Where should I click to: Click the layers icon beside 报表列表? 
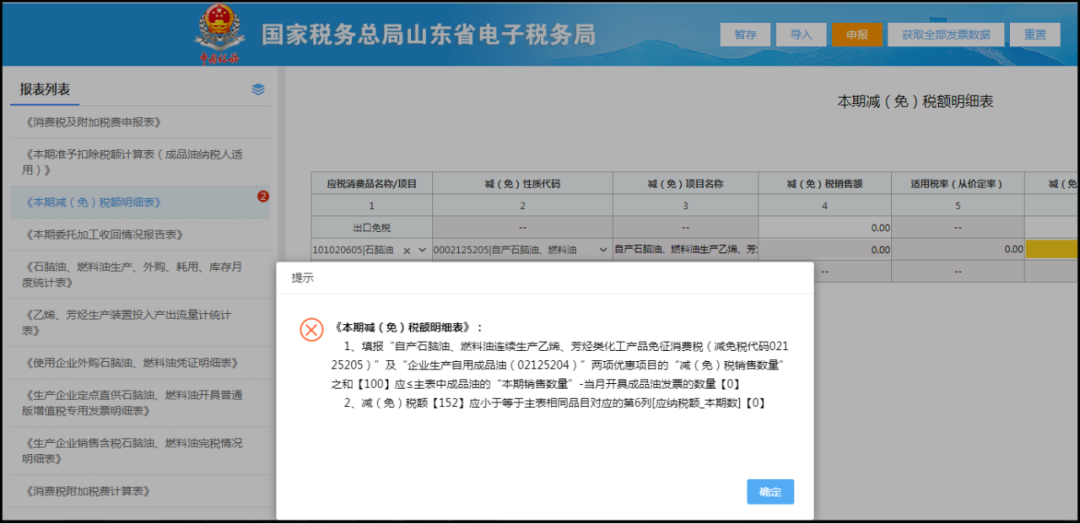[x=258, y=90]
